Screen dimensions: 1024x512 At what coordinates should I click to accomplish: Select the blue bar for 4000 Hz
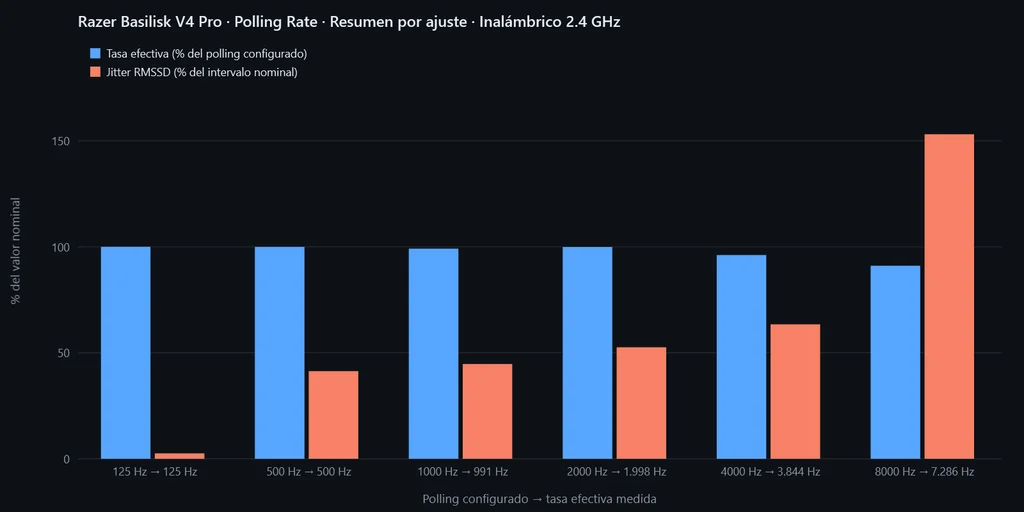click(x=741, y=357)
